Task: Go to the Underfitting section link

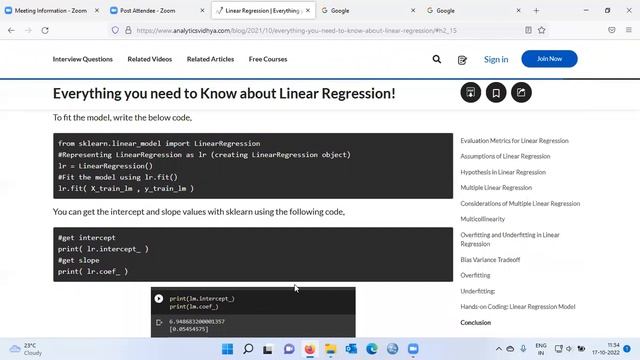Action: coord(478,291)
